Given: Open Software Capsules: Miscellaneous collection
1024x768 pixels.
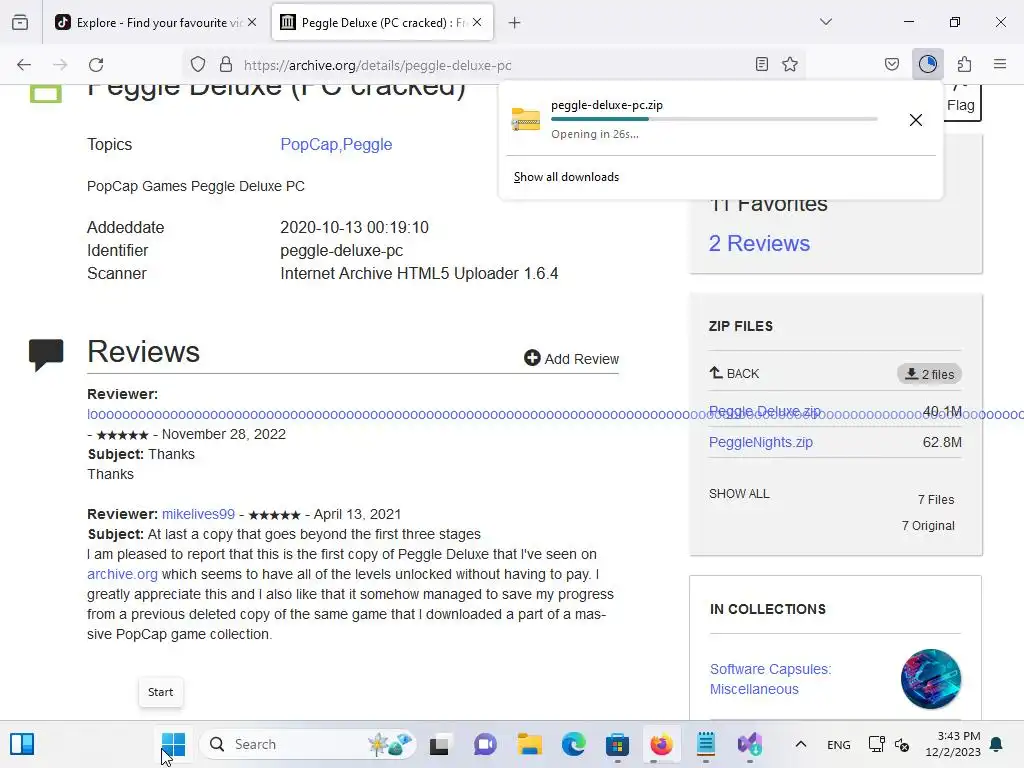Looking at the screenshot, I should (771, 679).
